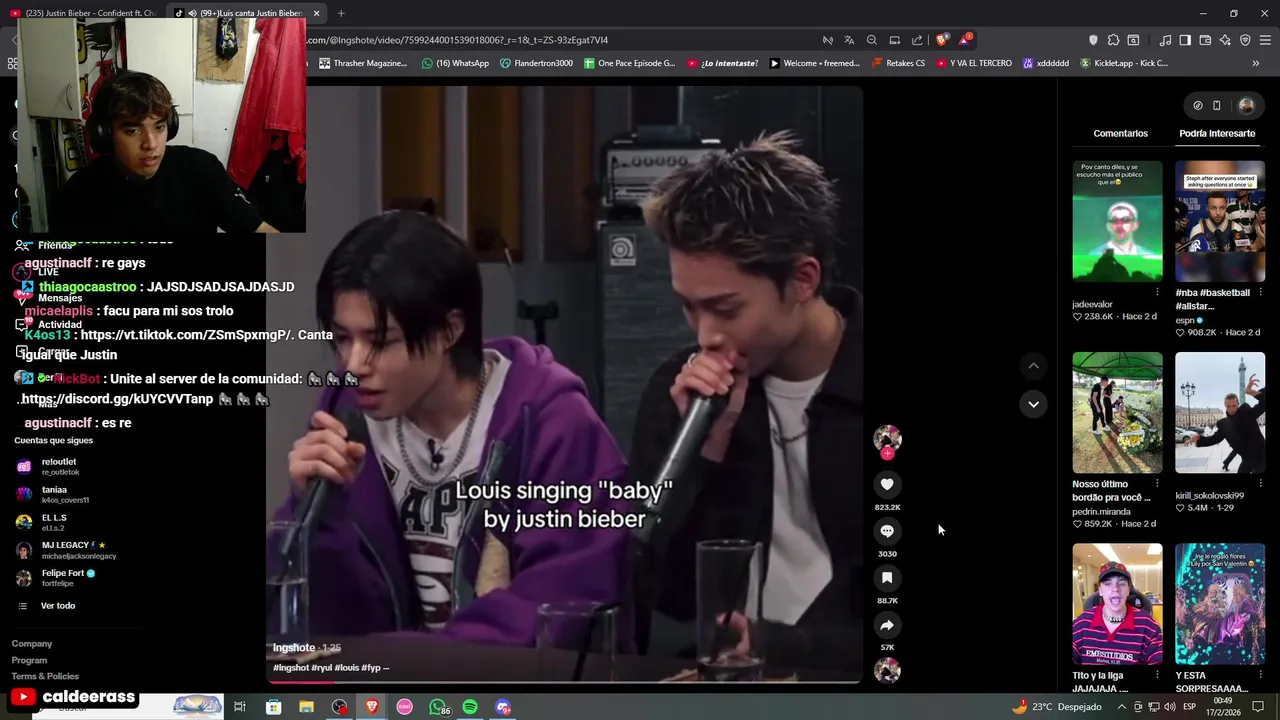
Task: Open the jadeevalor recommended video thumbnail
Action: [x=1117, y=221]
